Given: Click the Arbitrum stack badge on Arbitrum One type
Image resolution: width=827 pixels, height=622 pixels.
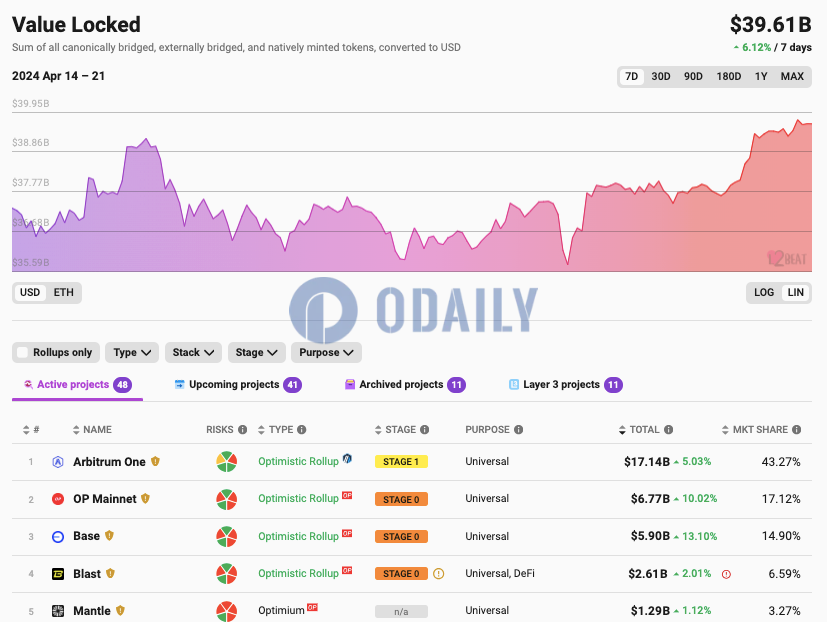Looking at the screenshot, I should click(x=347, y=458).
